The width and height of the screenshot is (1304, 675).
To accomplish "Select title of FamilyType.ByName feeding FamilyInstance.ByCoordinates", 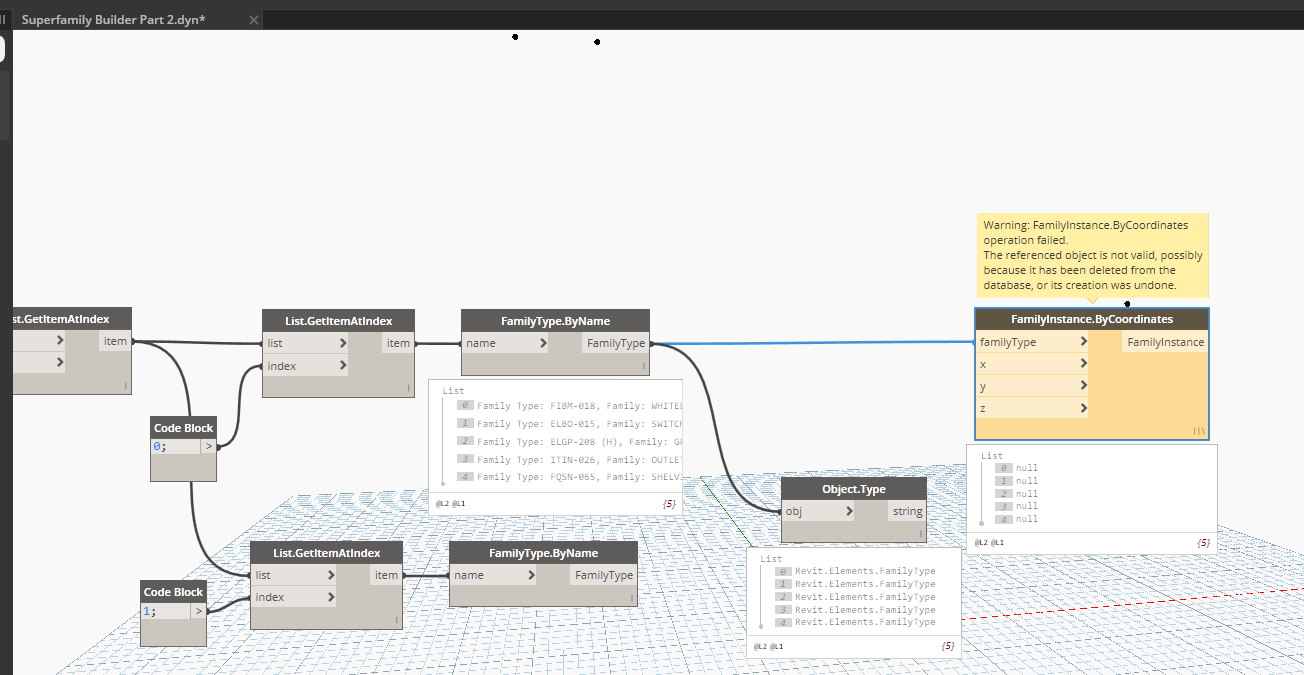I will [556, 321].
